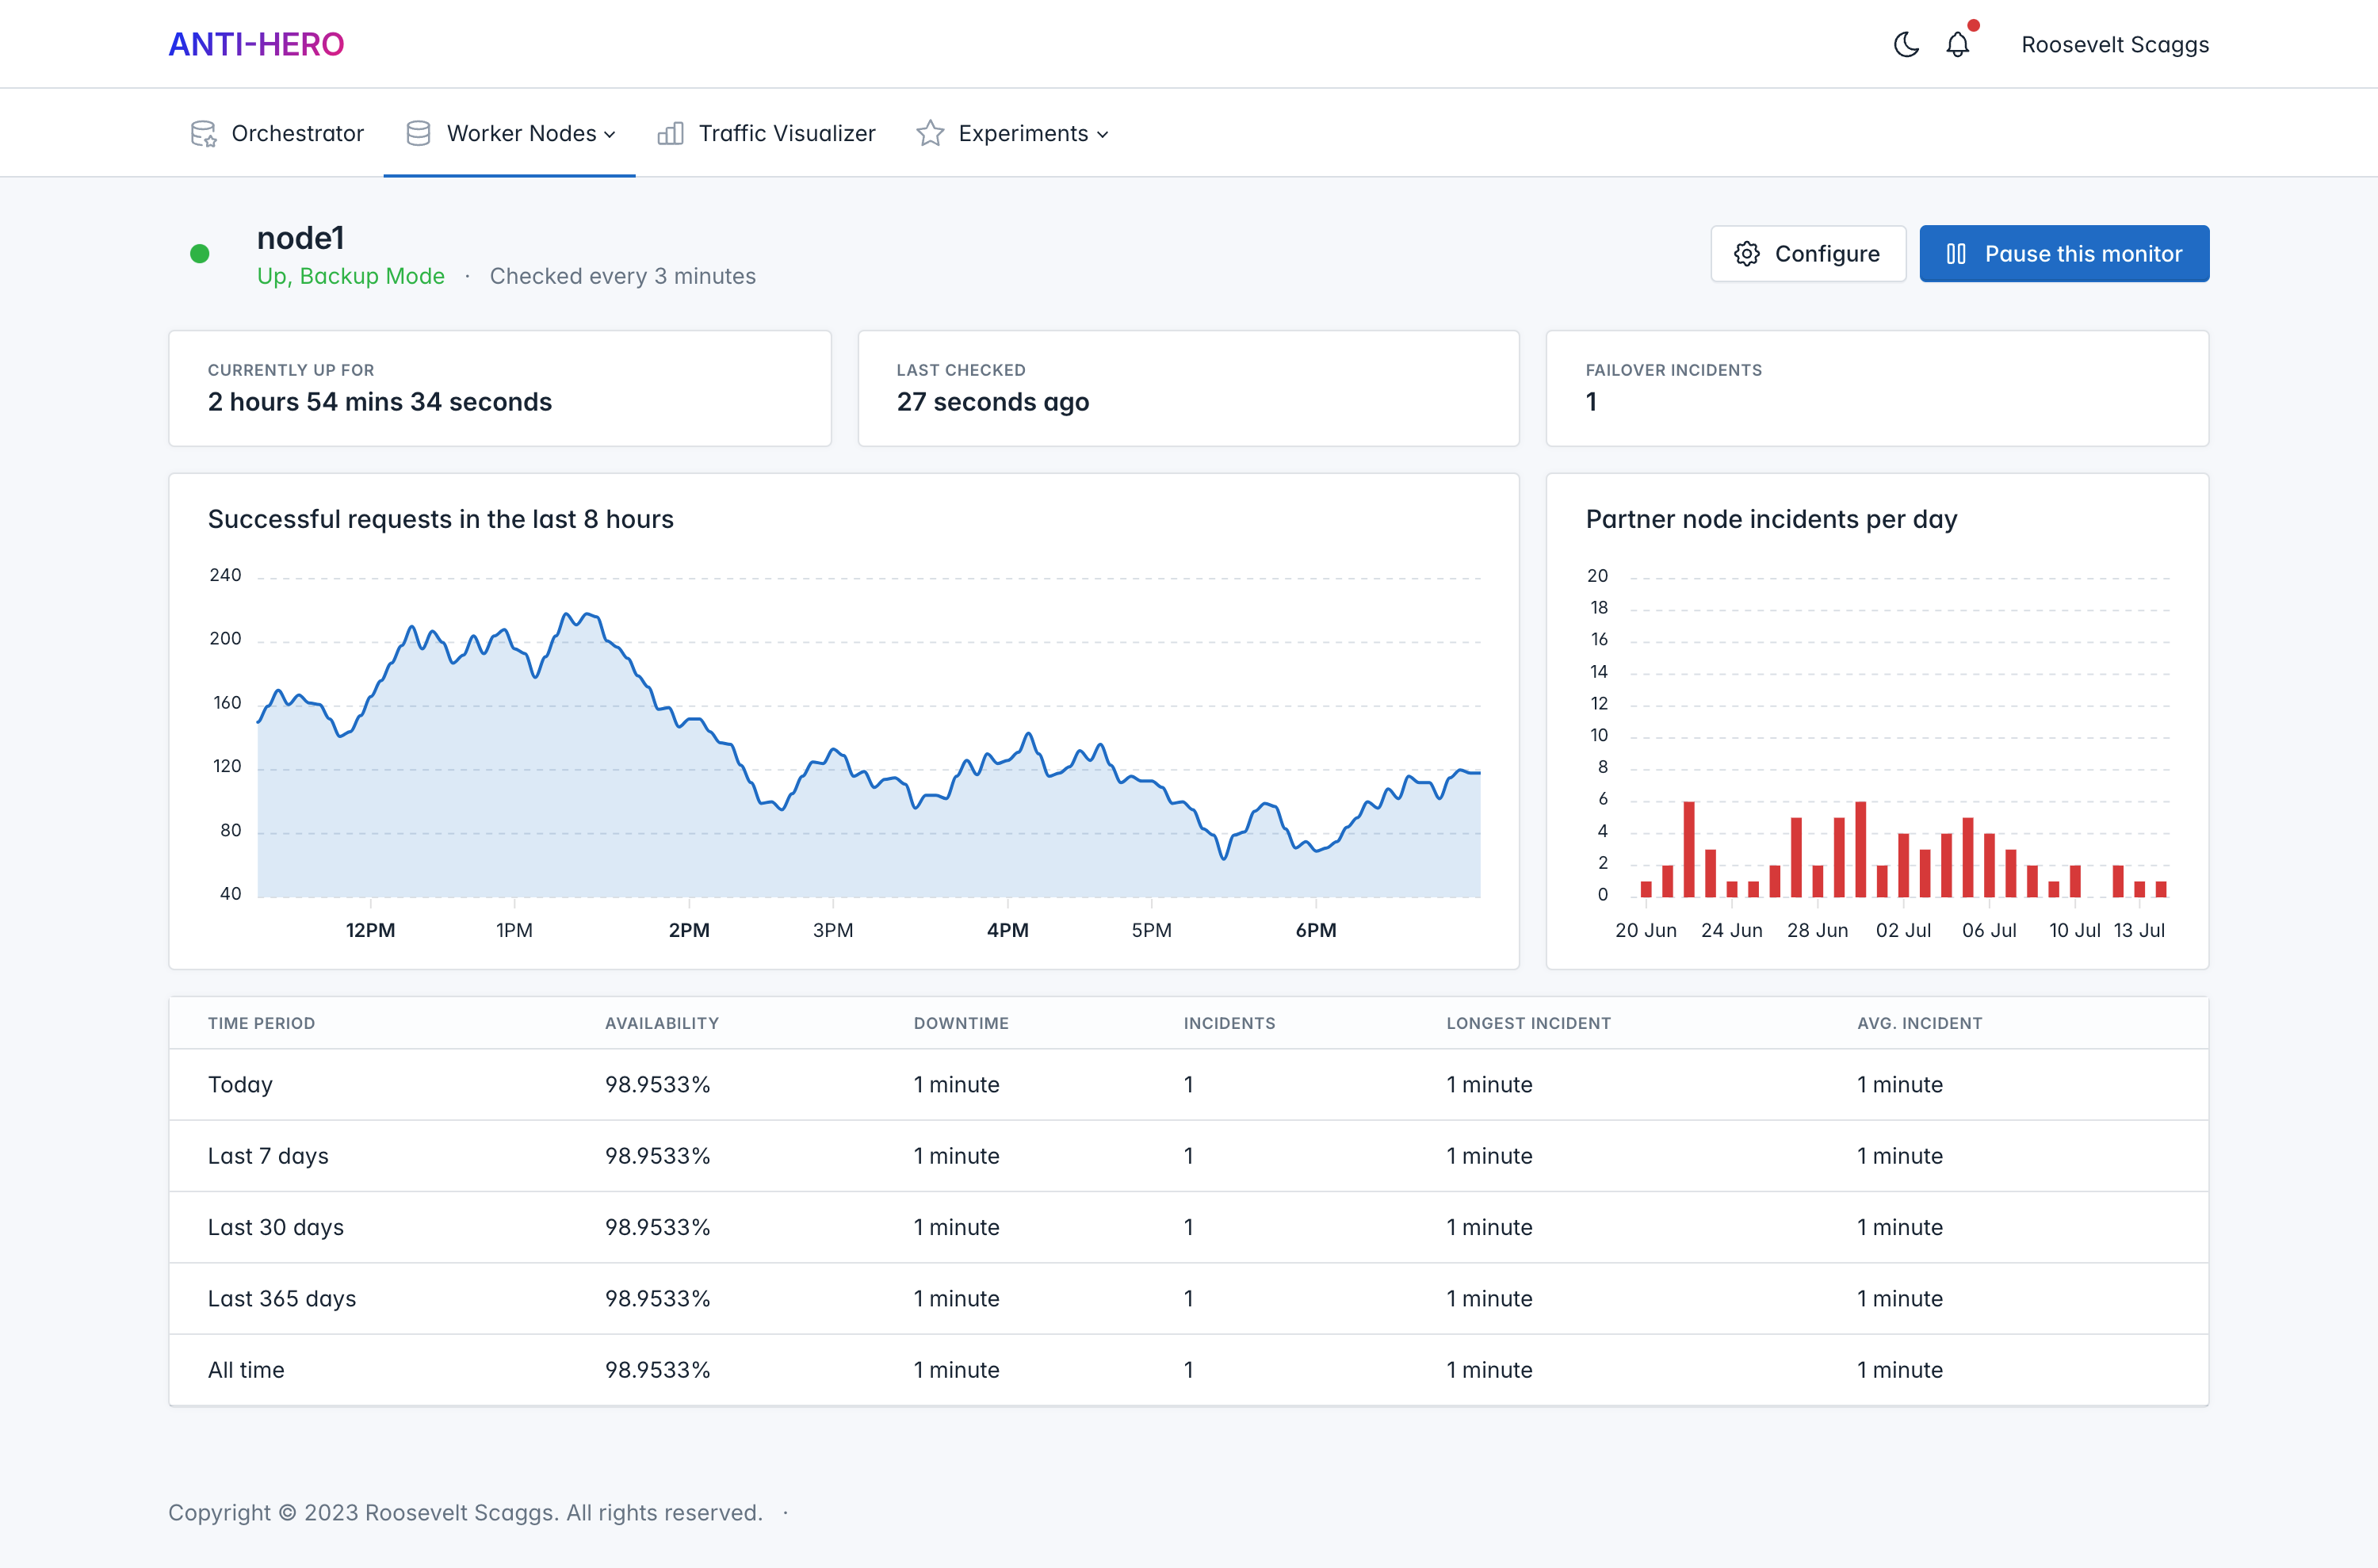Switch to the Traffic Visualizer tab
The width and height of the screenshot is (2378, 1568).
(x=766, y=134)
